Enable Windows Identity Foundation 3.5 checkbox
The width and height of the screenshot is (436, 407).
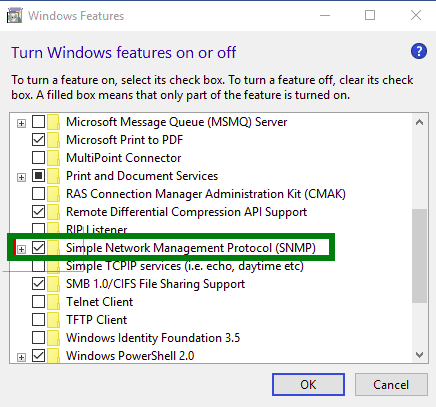pyautogui.click(x=38, y=338)
